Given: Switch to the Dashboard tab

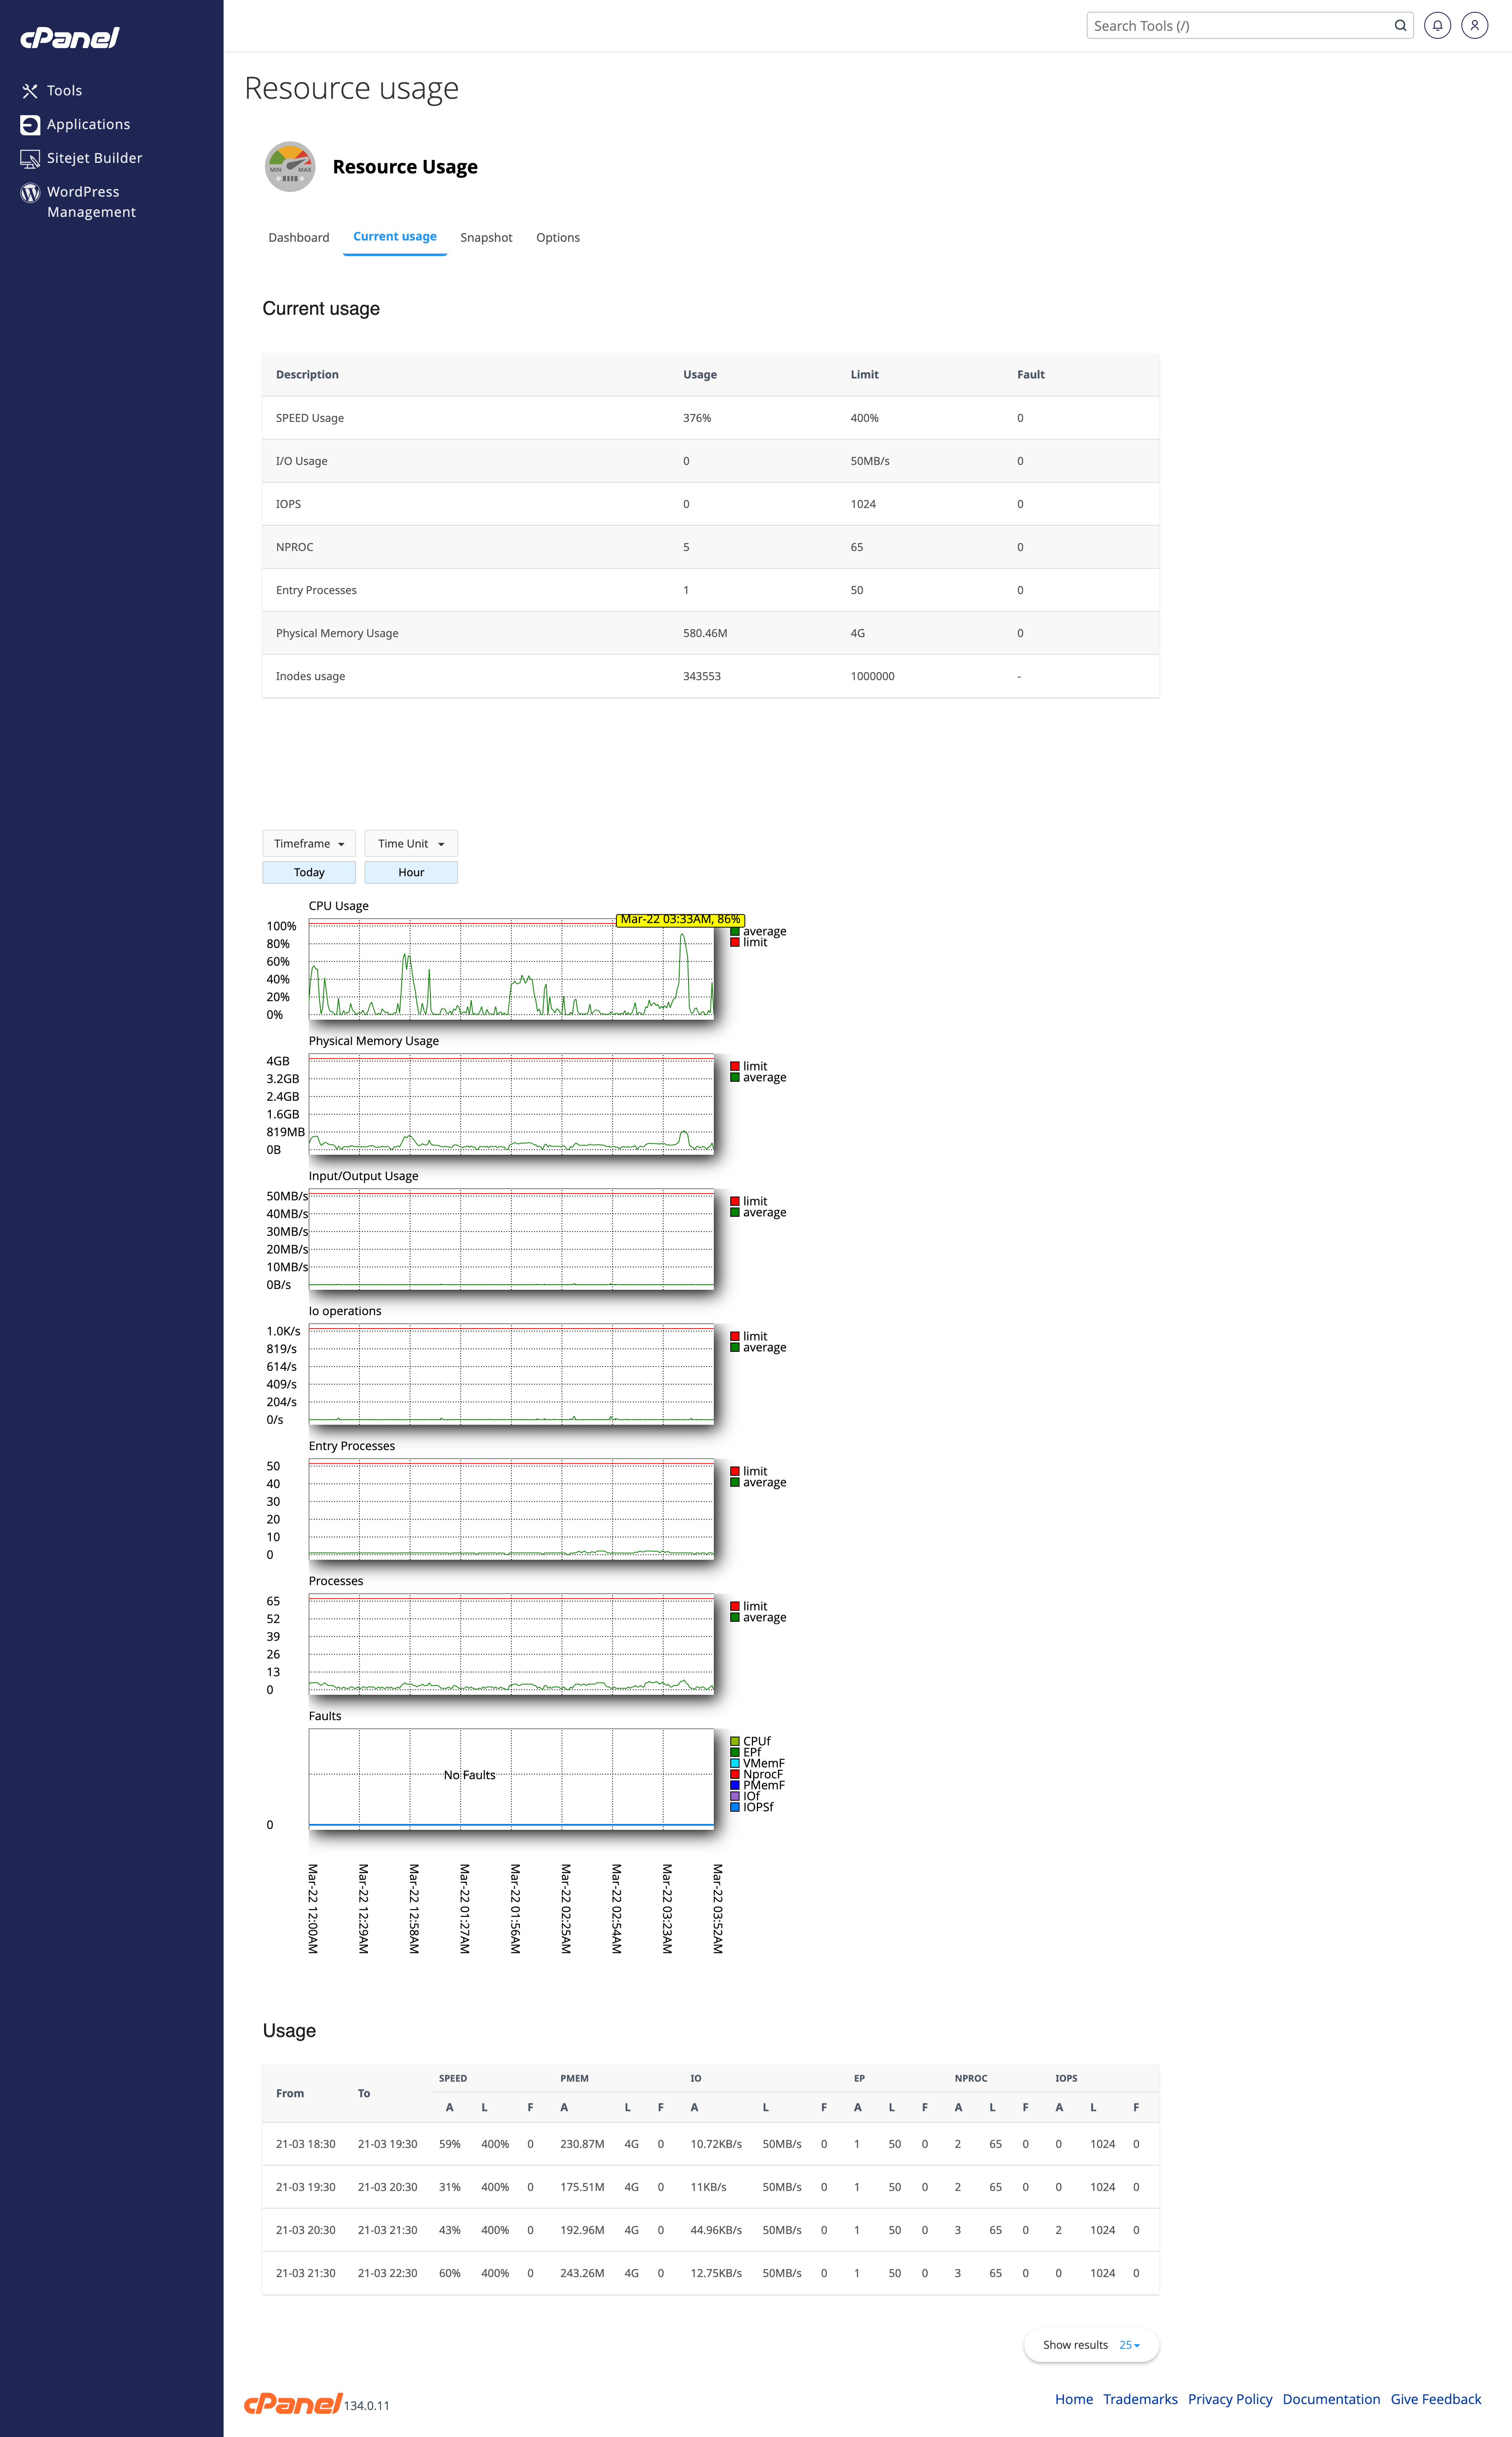Looking at the screenshot, I should 299,238.
